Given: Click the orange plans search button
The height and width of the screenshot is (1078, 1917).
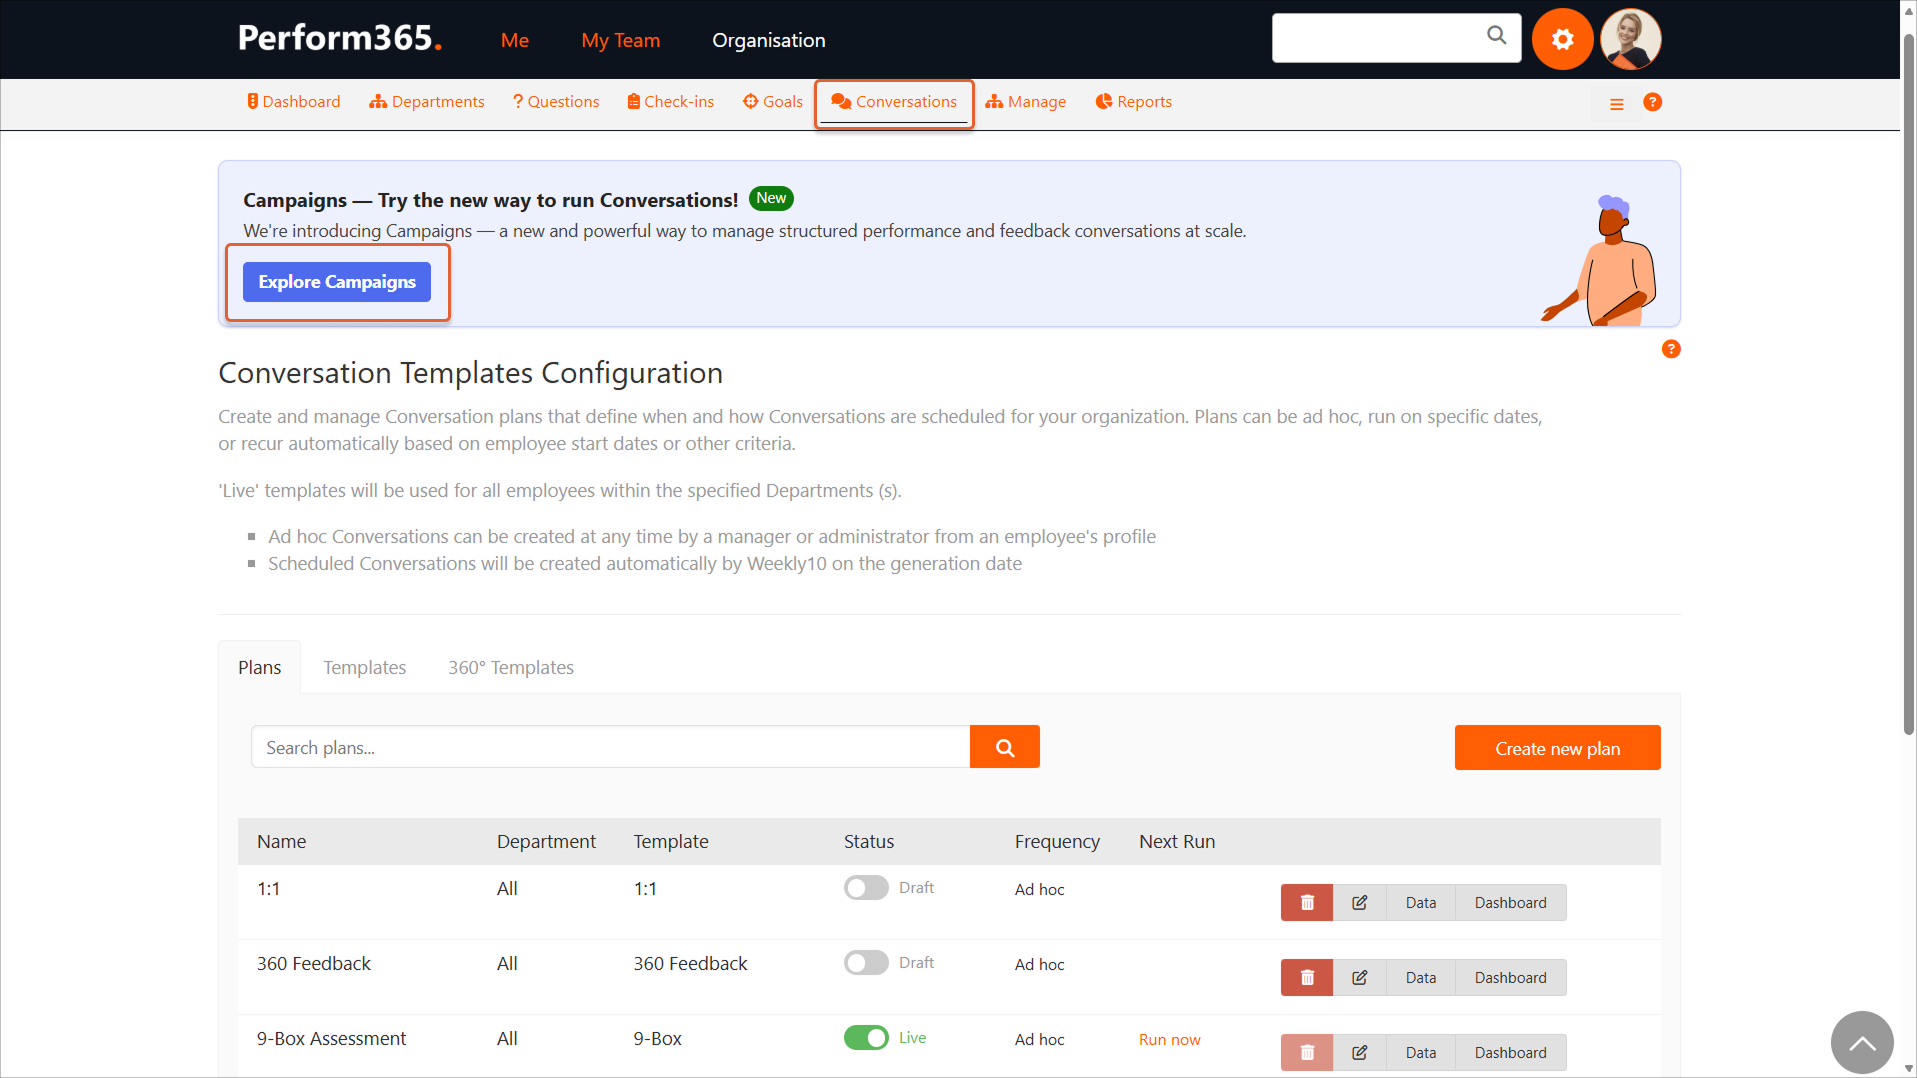Looking at the screenshot, I should coord(1004,747).
